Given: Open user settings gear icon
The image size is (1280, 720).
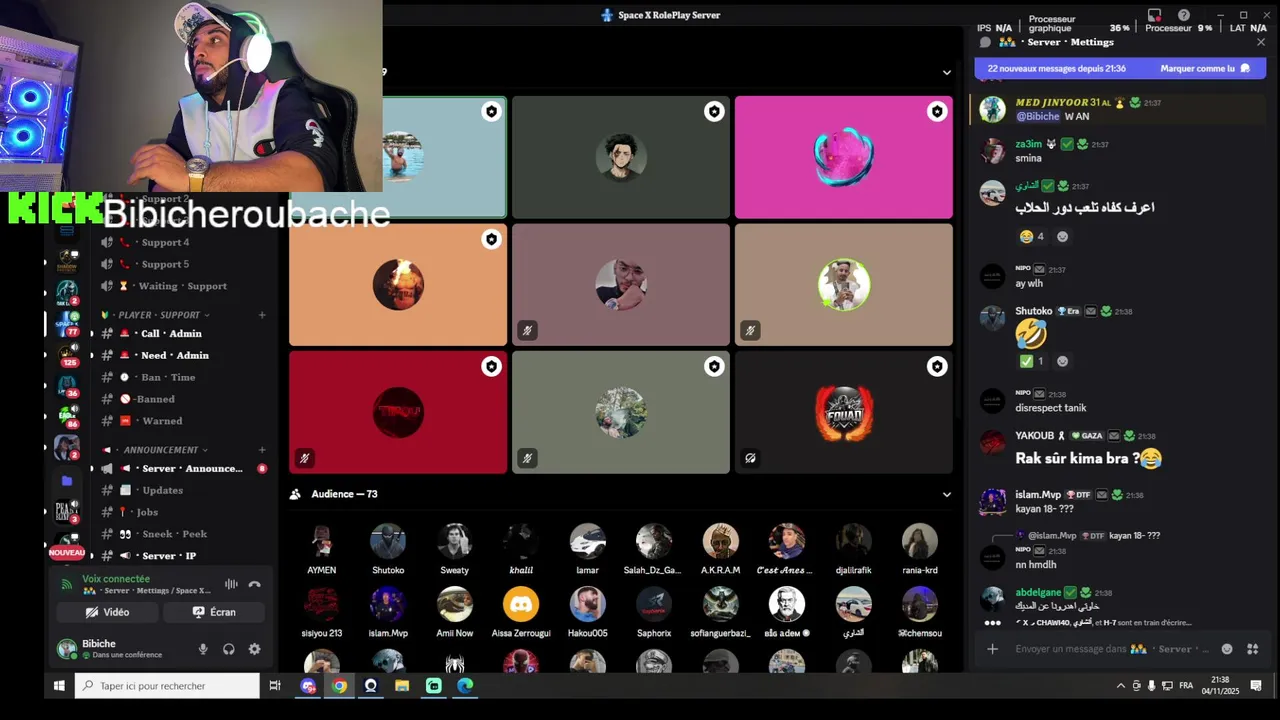Looking at the screenshot, I should tap(254, 649).
